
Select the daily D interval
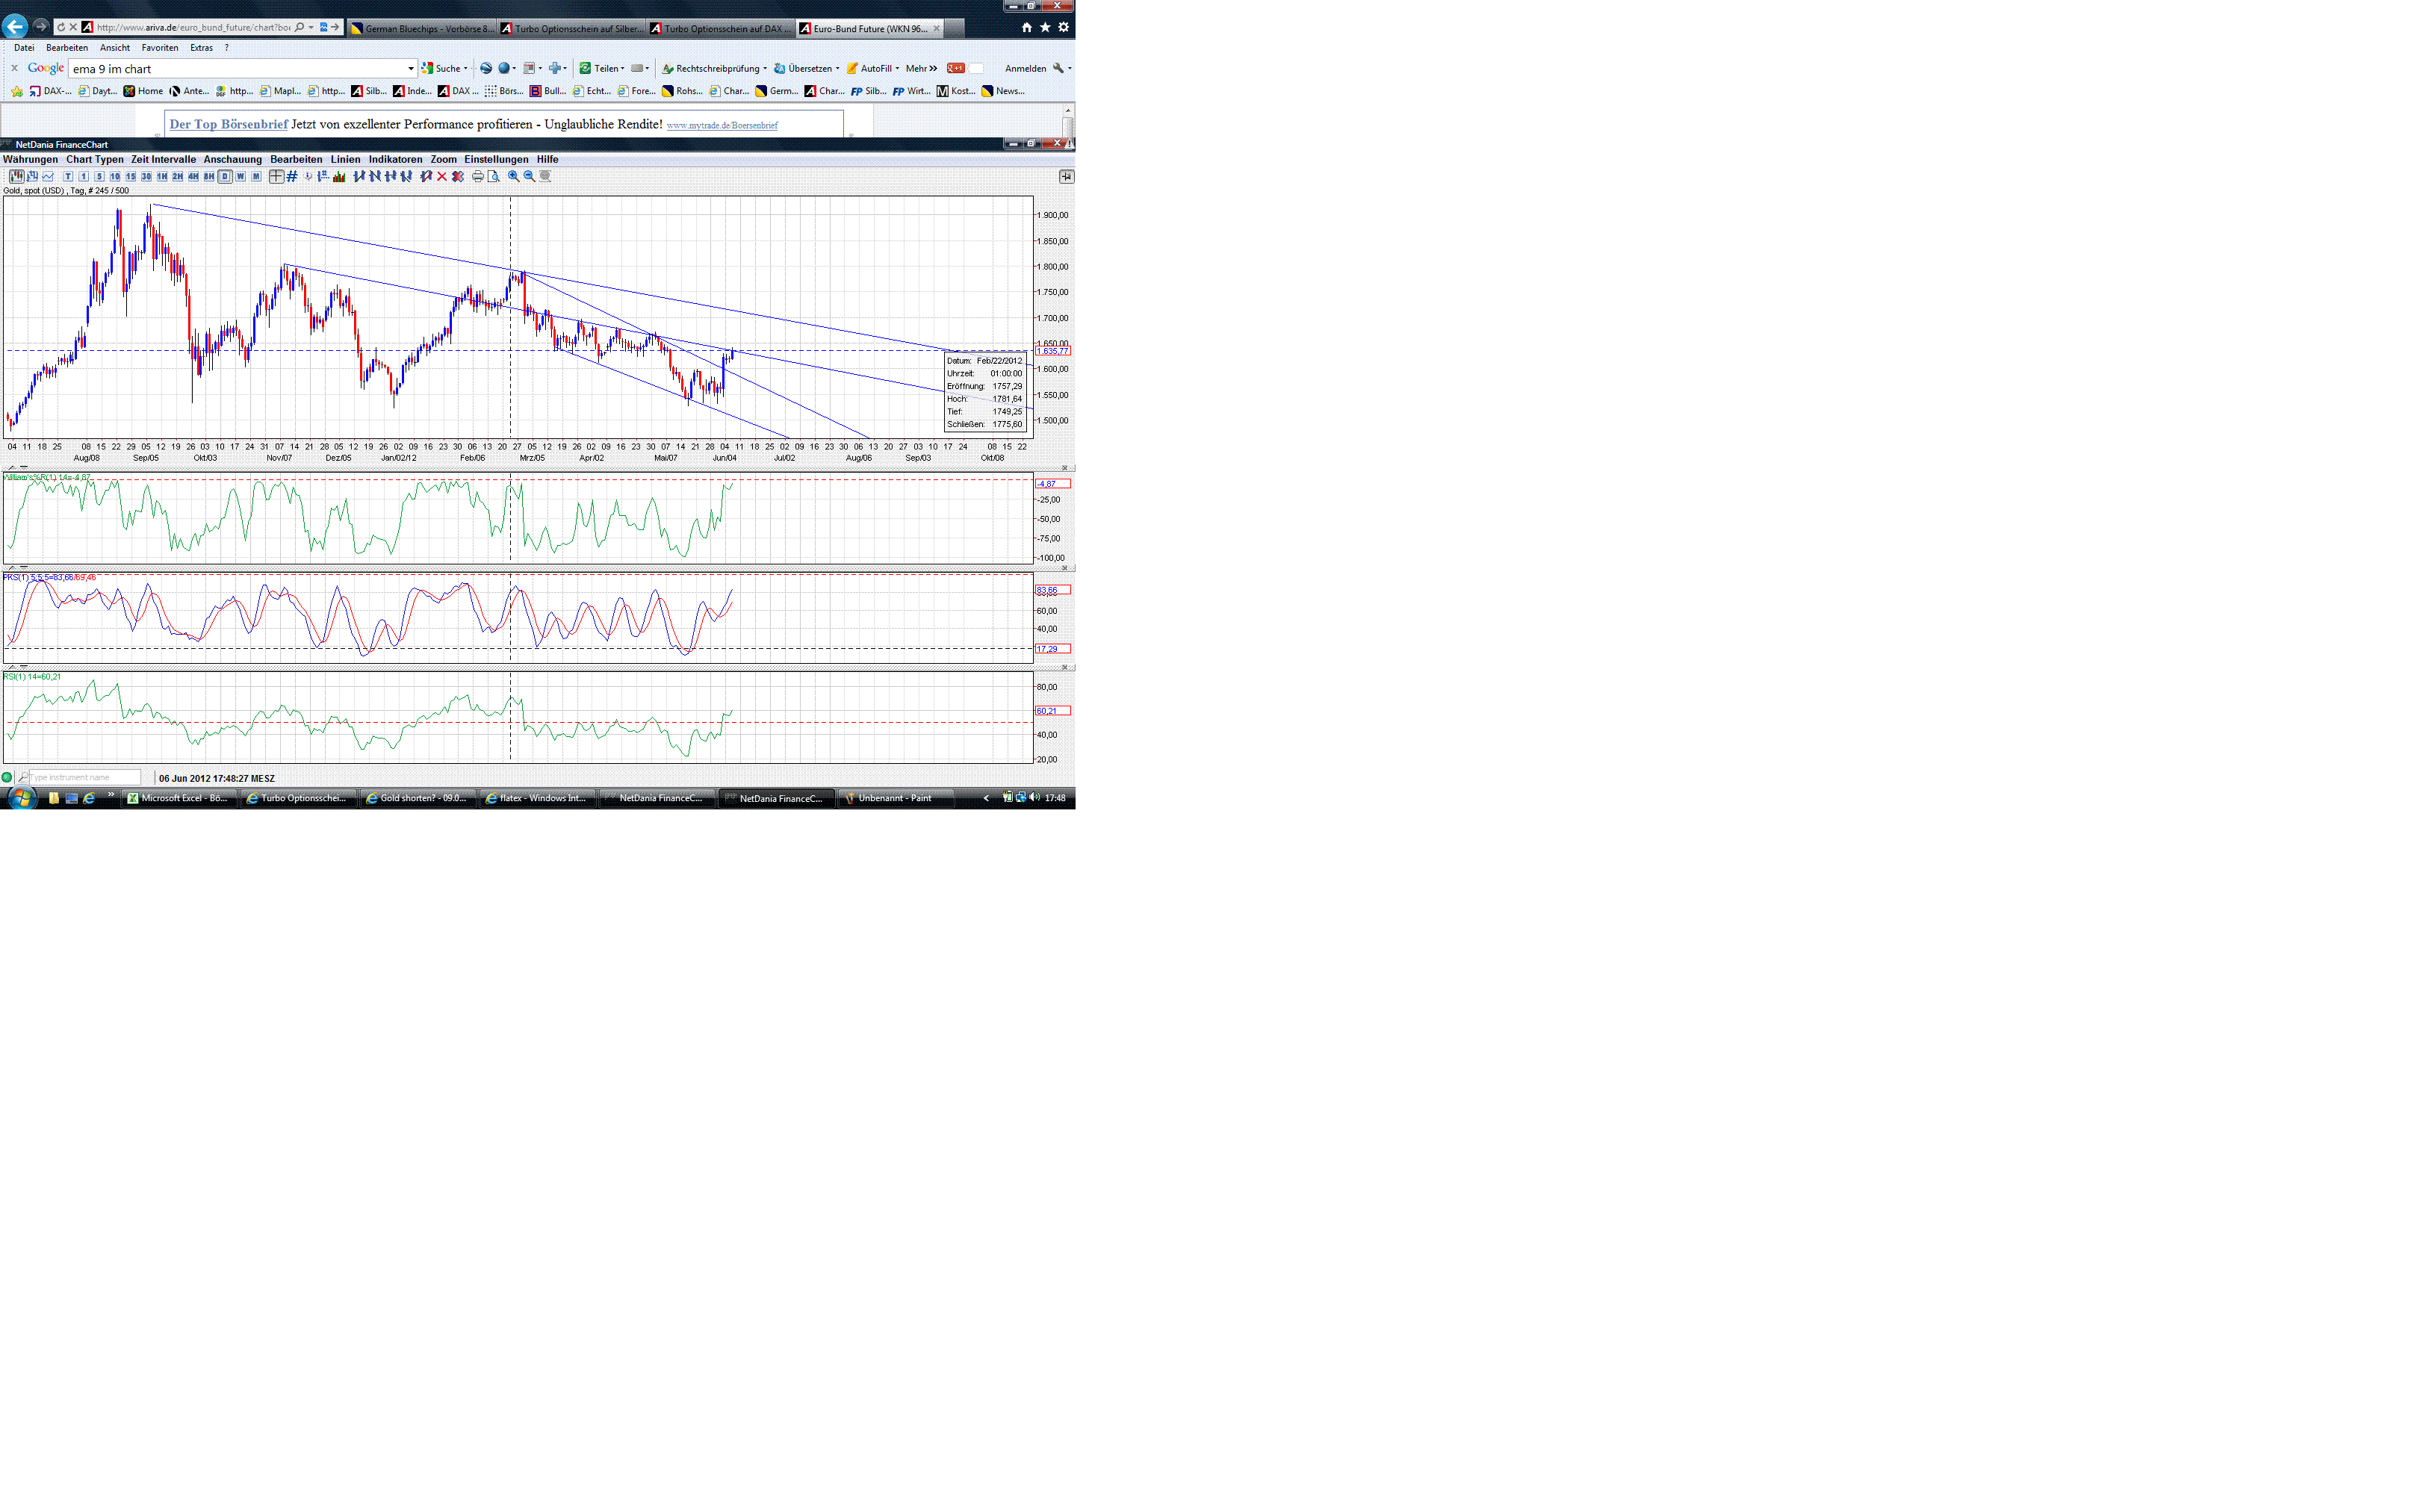[225, 176]
